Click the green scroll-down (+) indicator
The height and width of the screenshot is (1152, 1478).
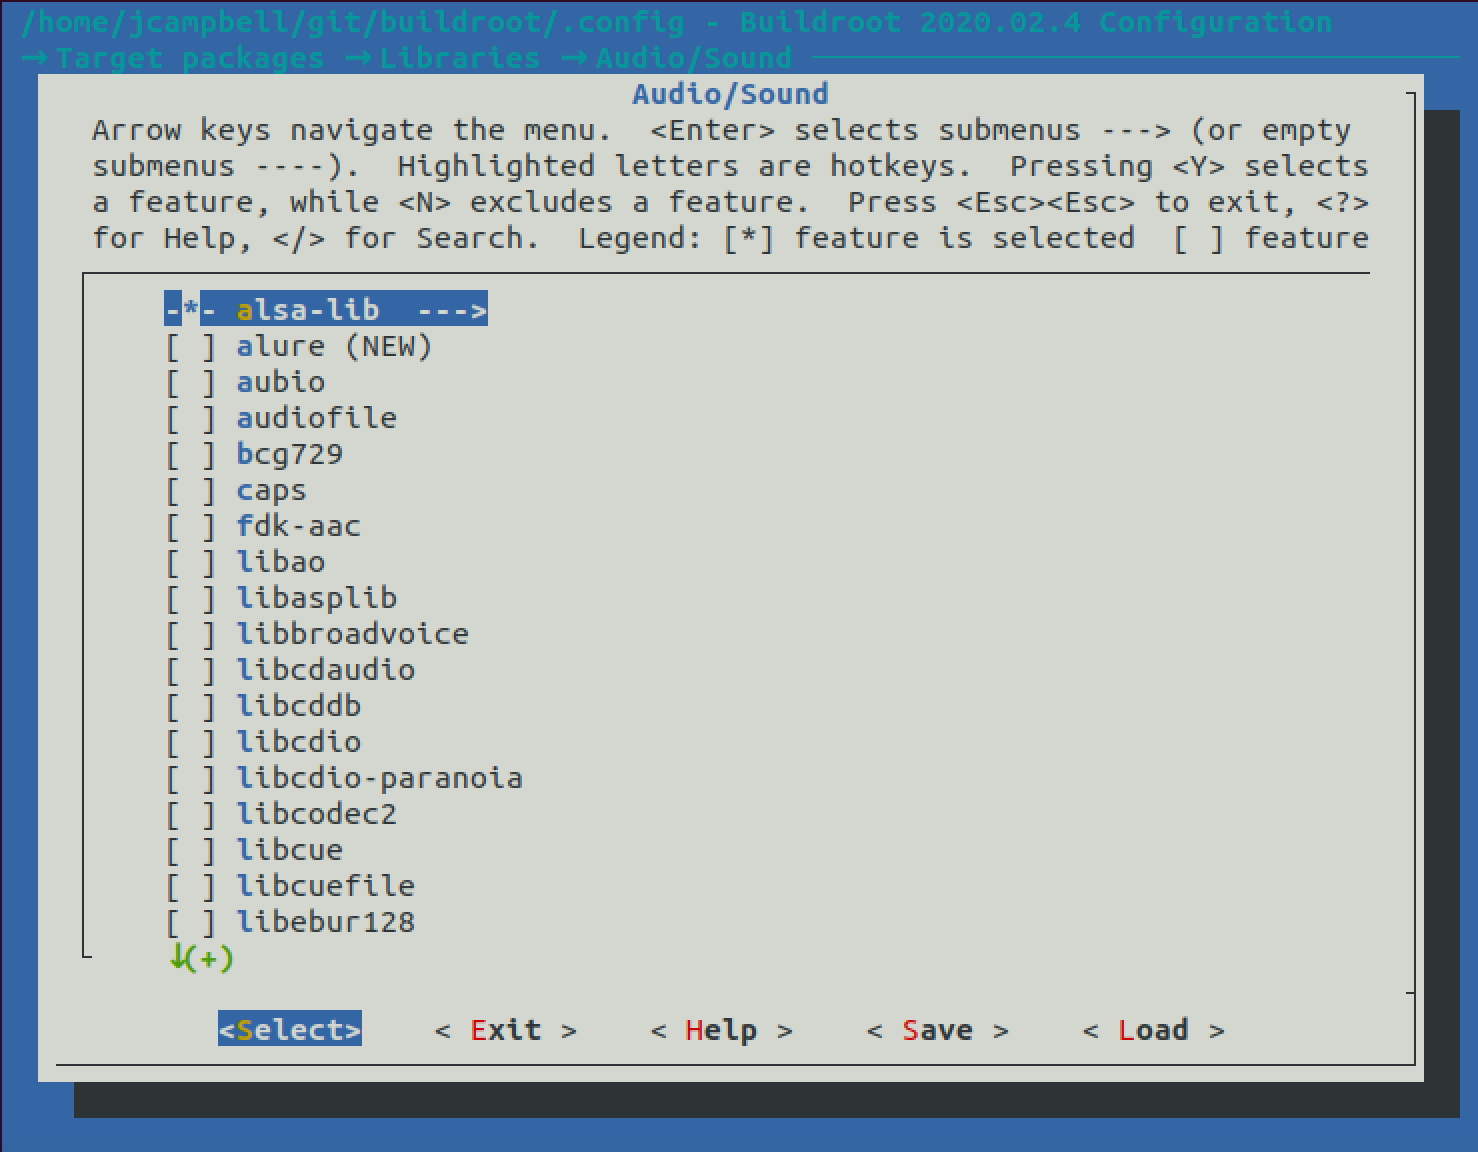pos(201,958)
